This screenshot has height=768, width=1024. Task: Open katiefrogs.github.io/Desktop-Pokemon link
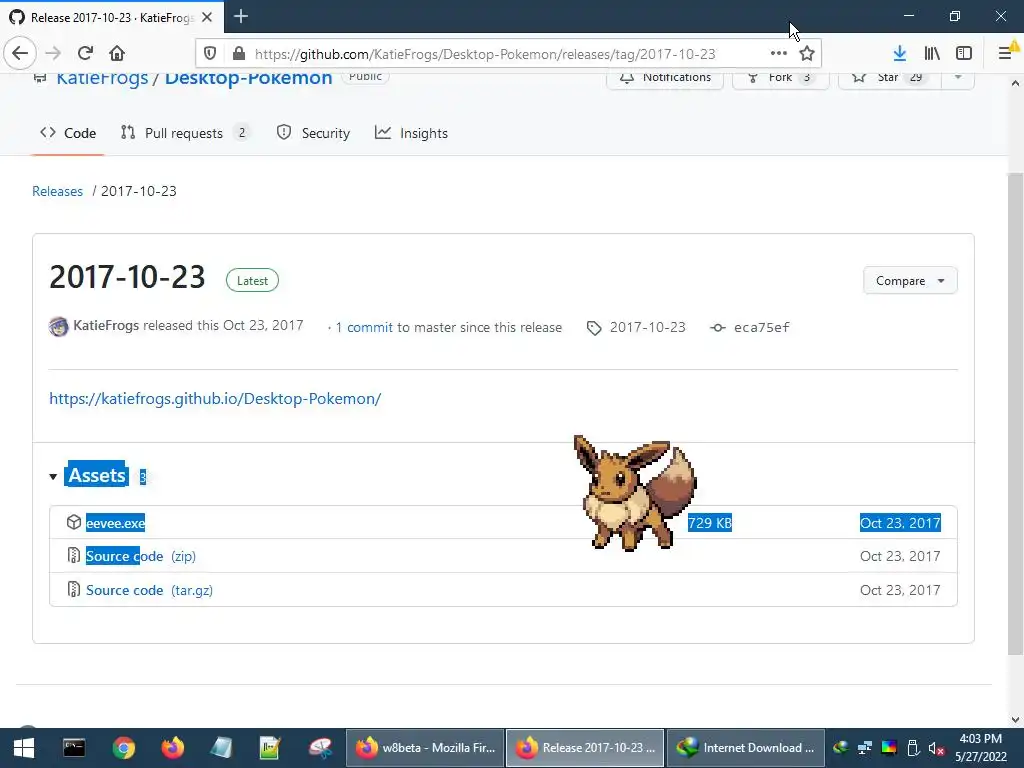click(215, 398)
